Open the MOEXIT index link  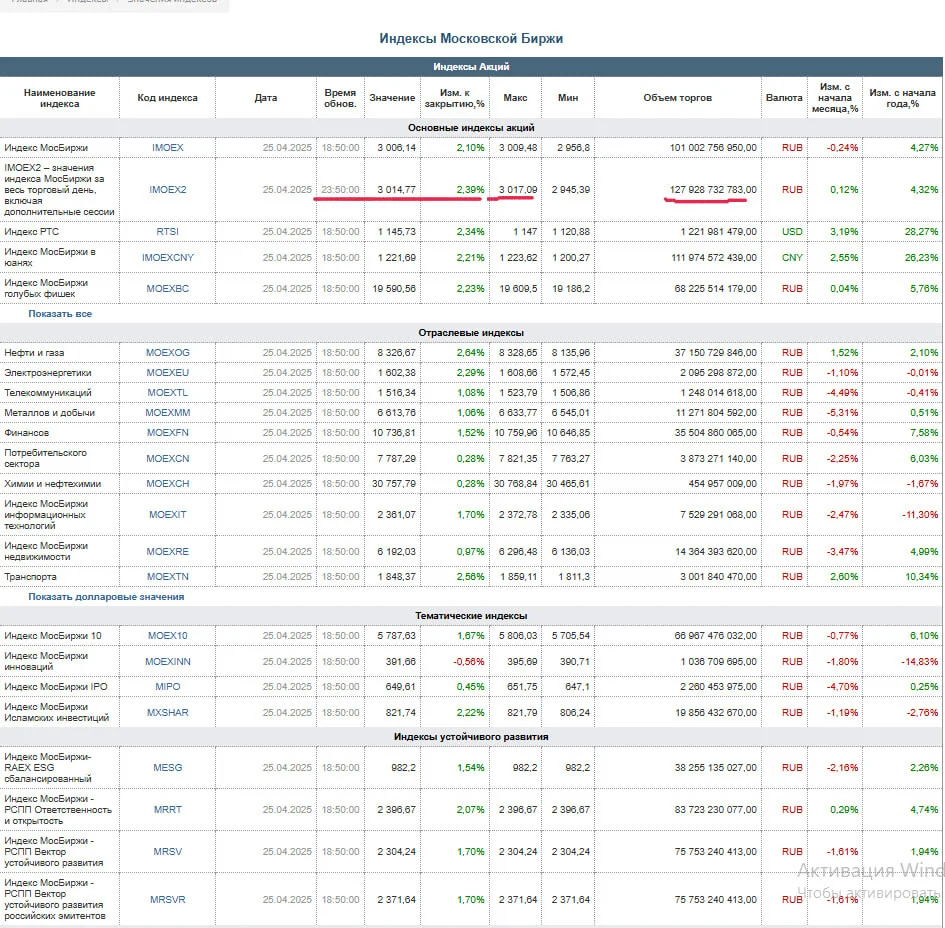coord(168,515)
